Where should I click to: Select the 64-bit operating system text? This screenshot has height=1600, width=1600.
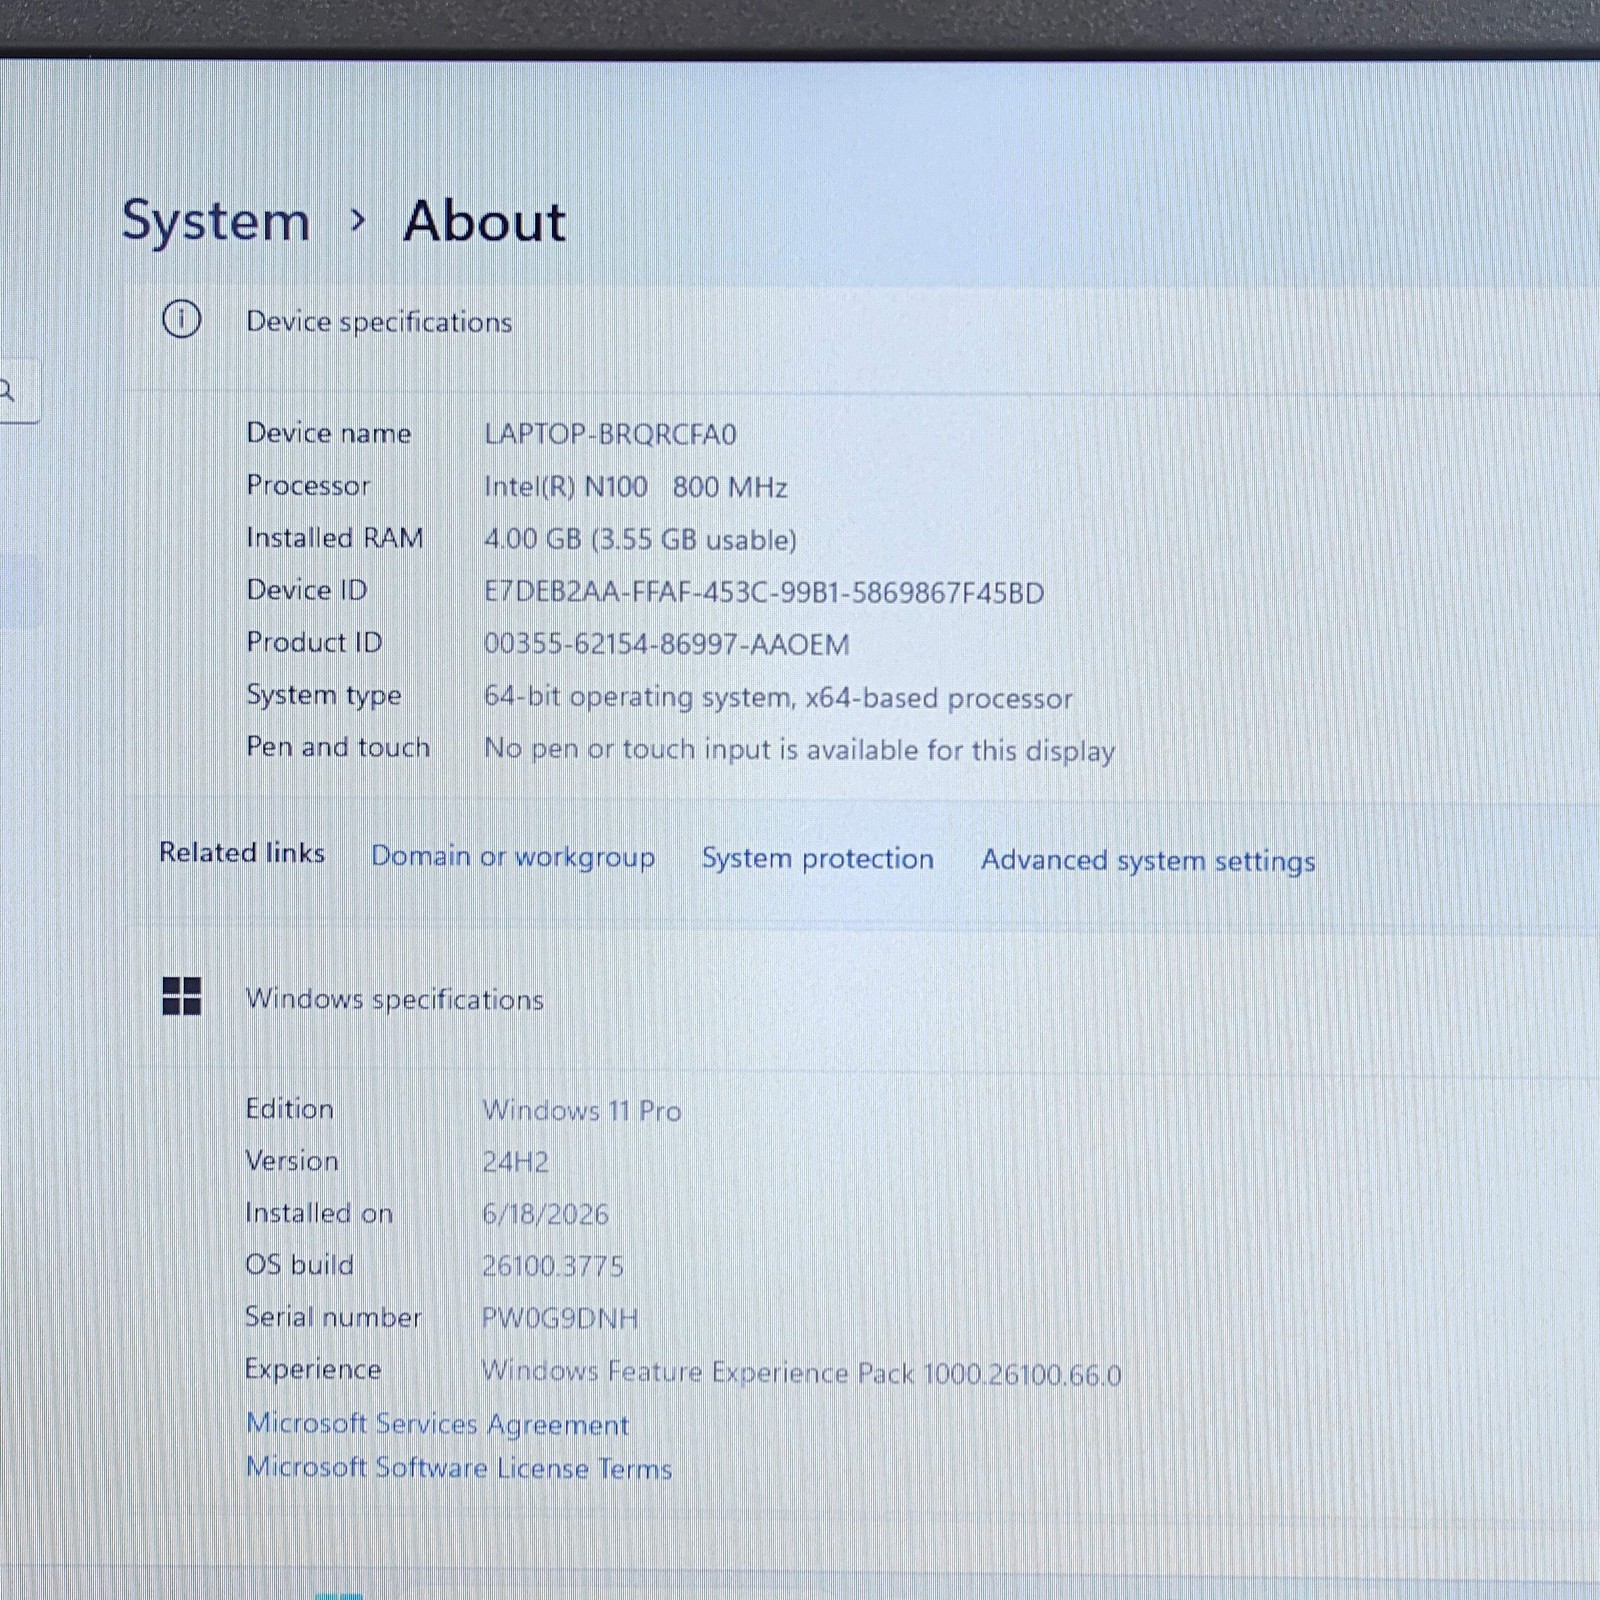point(778,697)
